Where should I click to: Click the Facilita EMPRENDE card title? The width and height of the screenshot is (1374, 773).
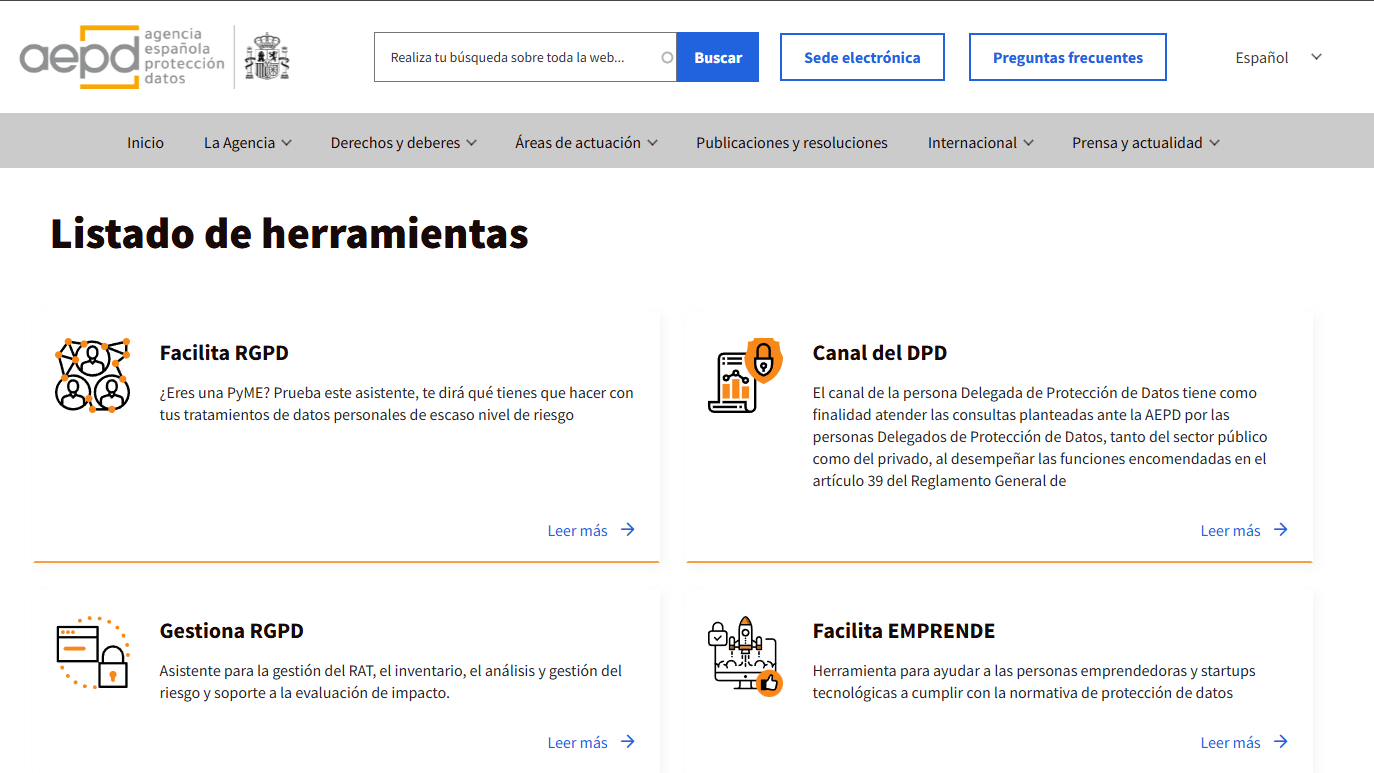(x=904, y=631)
